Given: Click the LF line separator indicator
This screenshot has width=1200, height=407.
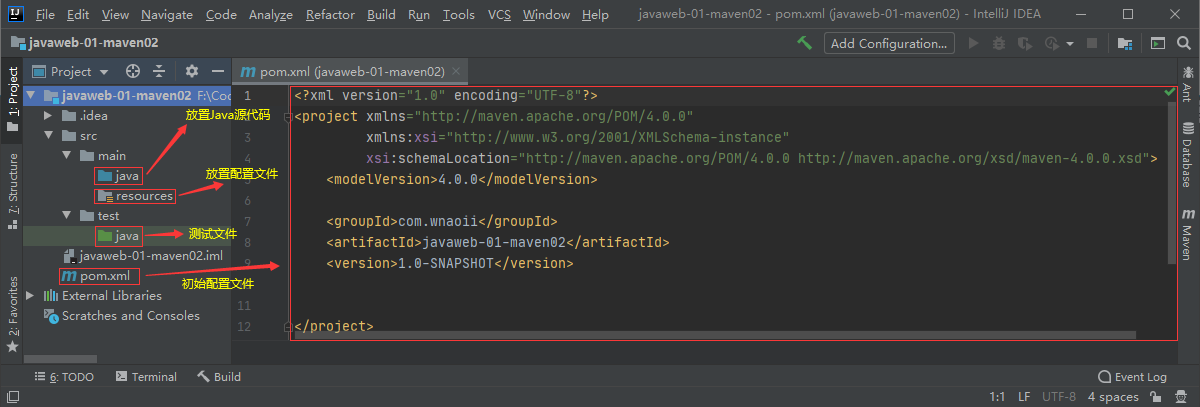Looking at the screenshot, I should (x=1023, y=397).
